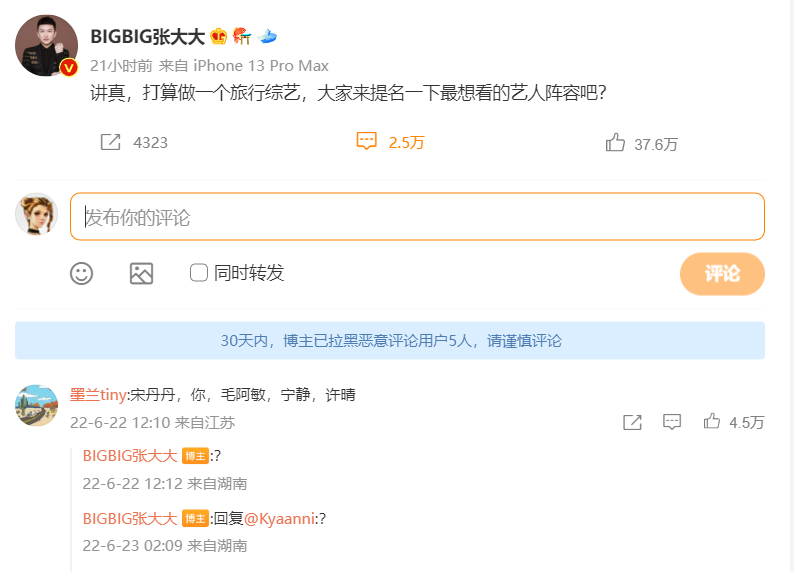Like 墨兰tiny's comment with 4.5万 likes
794x572 pixels.
tap(712, 422)
